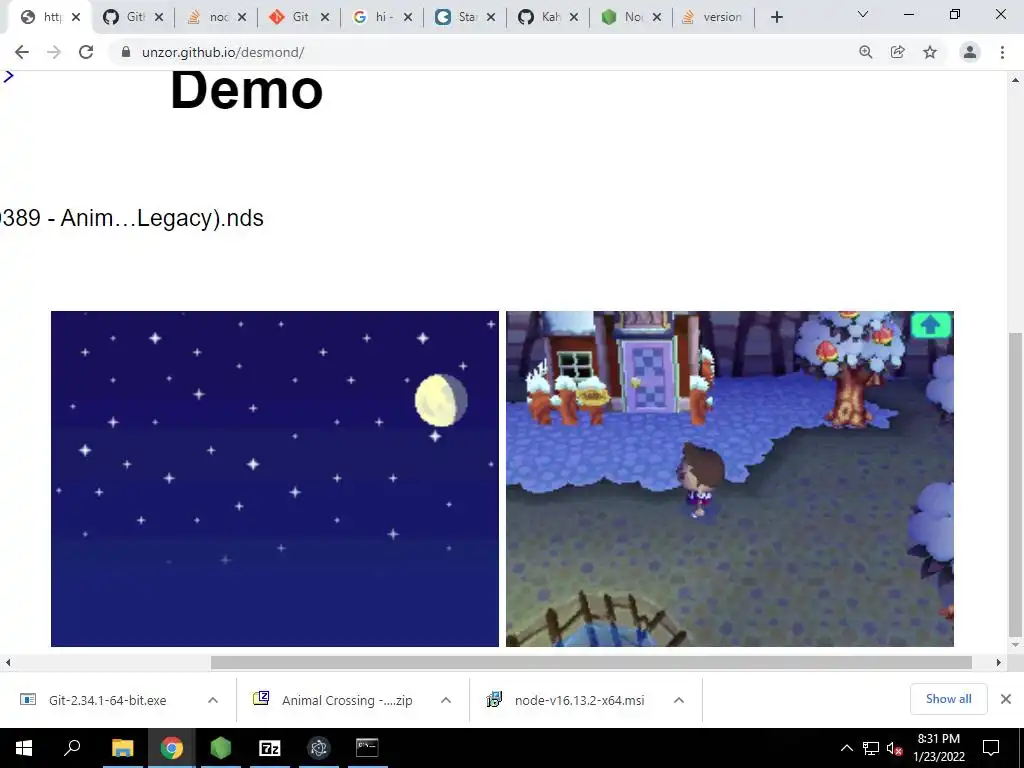Open Command Prompt from taskbar
This screenshot has width=1024, height=768.
click(367, 748)
